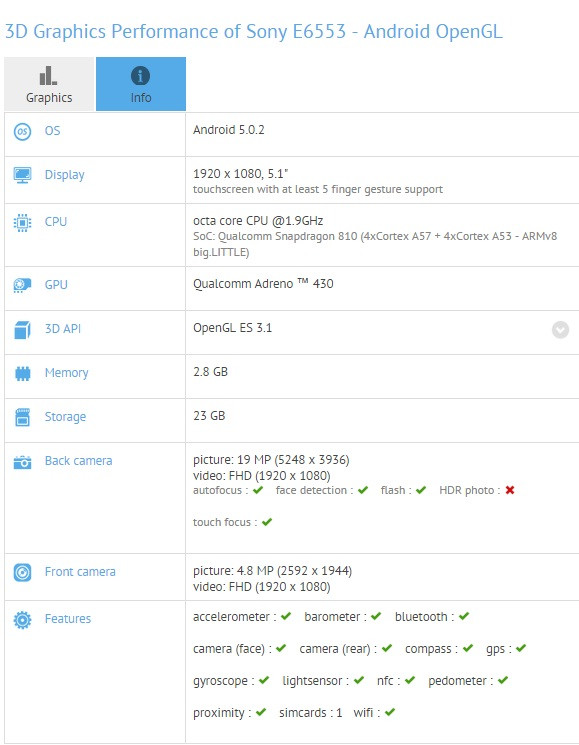Click the Memory chip icon
This screenshot has height=745, width=579.
pyautogui.click(x=22, y=373)
